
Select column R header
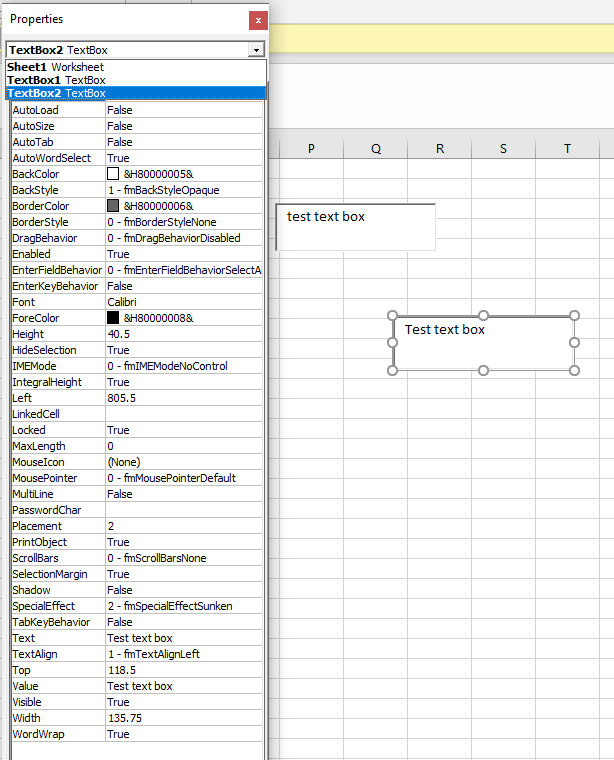pos(440,148)
